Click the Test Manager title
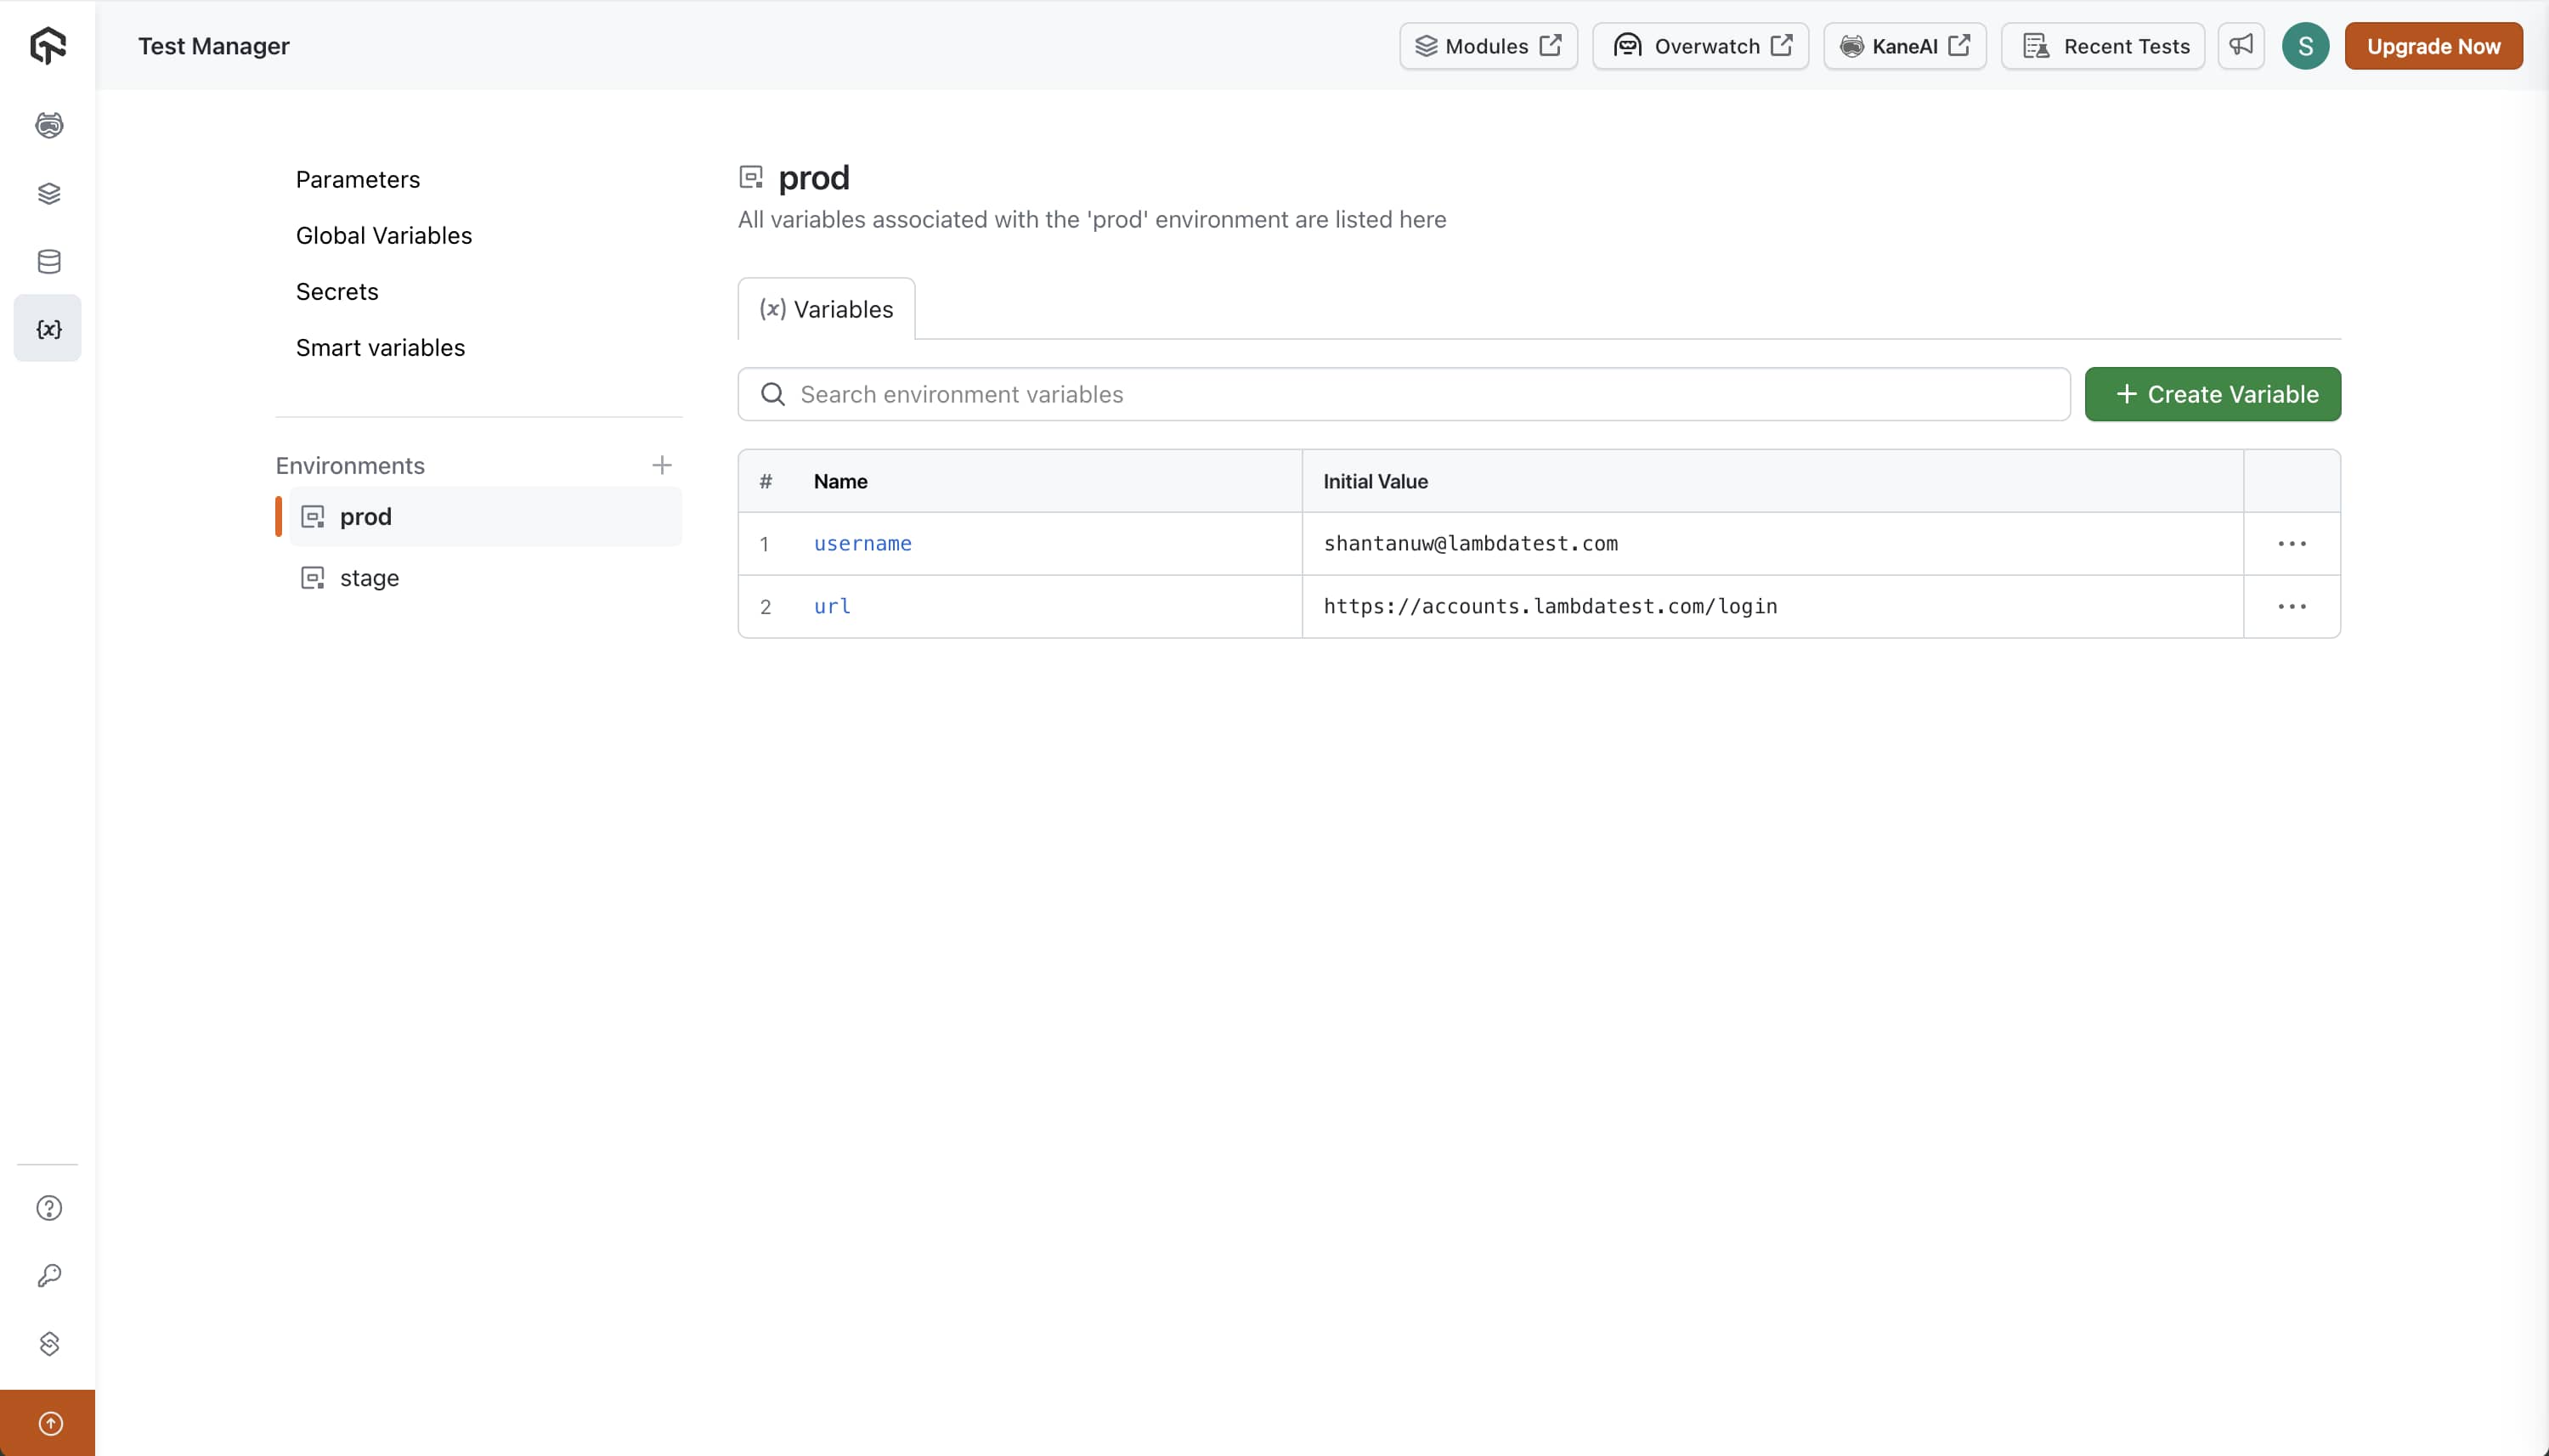This screenshot has width=2549, height=1456. (x=214, y=46)
